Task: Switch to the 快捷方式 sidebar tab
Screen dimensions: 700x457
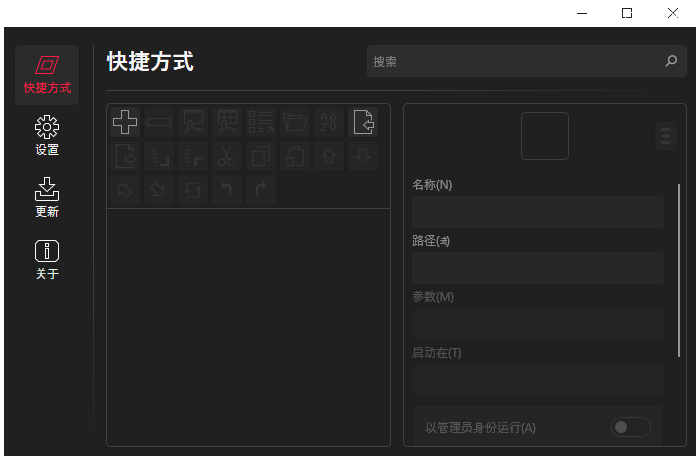Action: 47,75
